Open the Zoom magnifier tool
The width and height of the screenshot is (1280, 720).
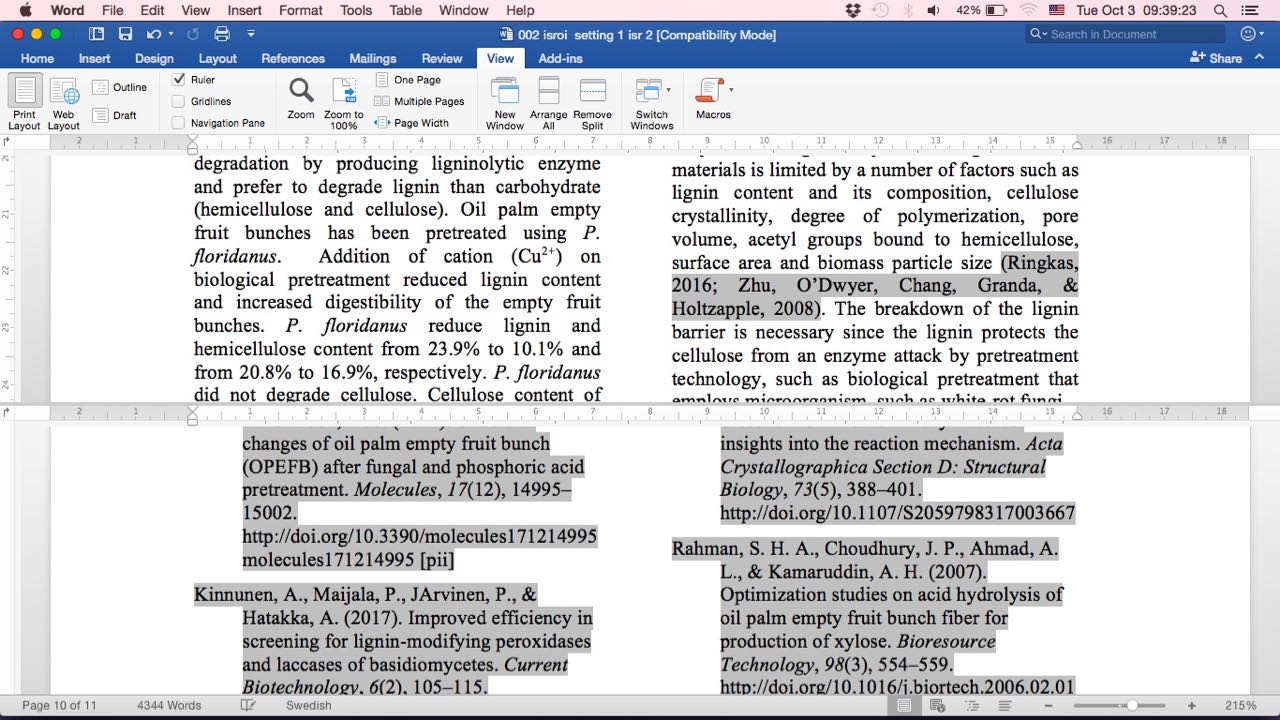tap(301, 91)
